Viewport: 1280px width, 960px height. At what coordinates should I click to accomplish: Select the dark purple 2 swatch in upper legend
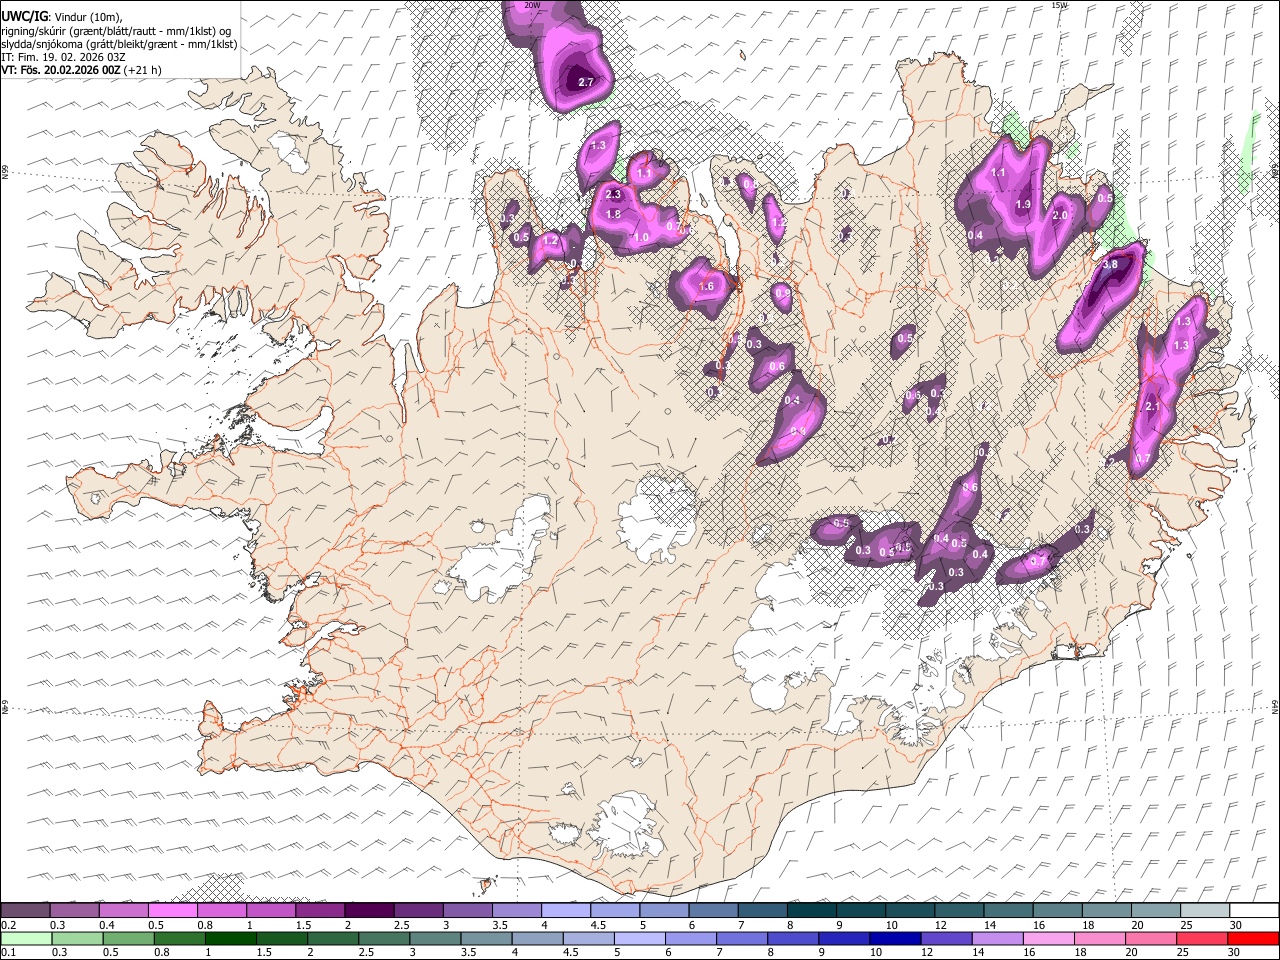tap(369, 910)
